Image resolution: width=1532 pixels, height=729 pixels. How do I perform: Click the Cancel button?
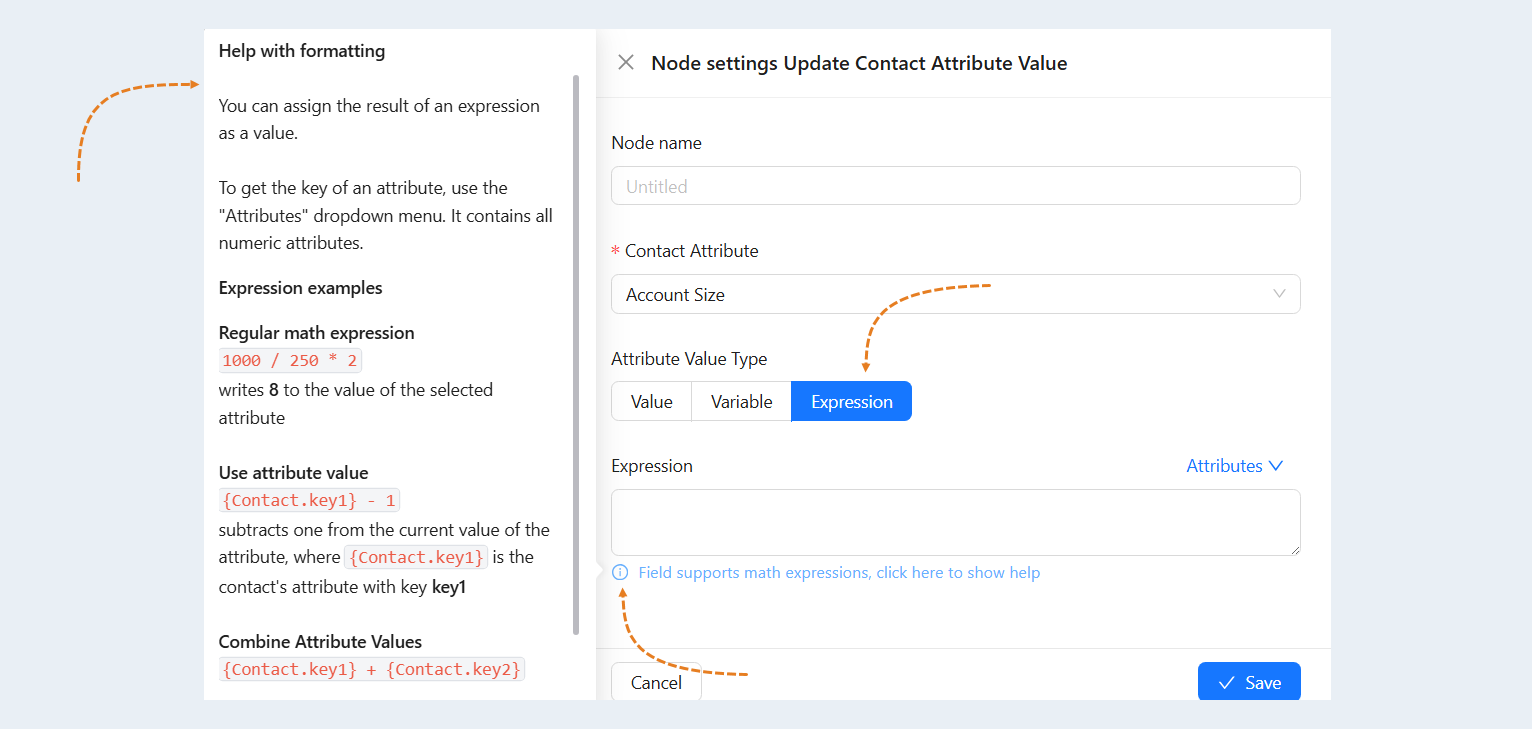(656, 682)
